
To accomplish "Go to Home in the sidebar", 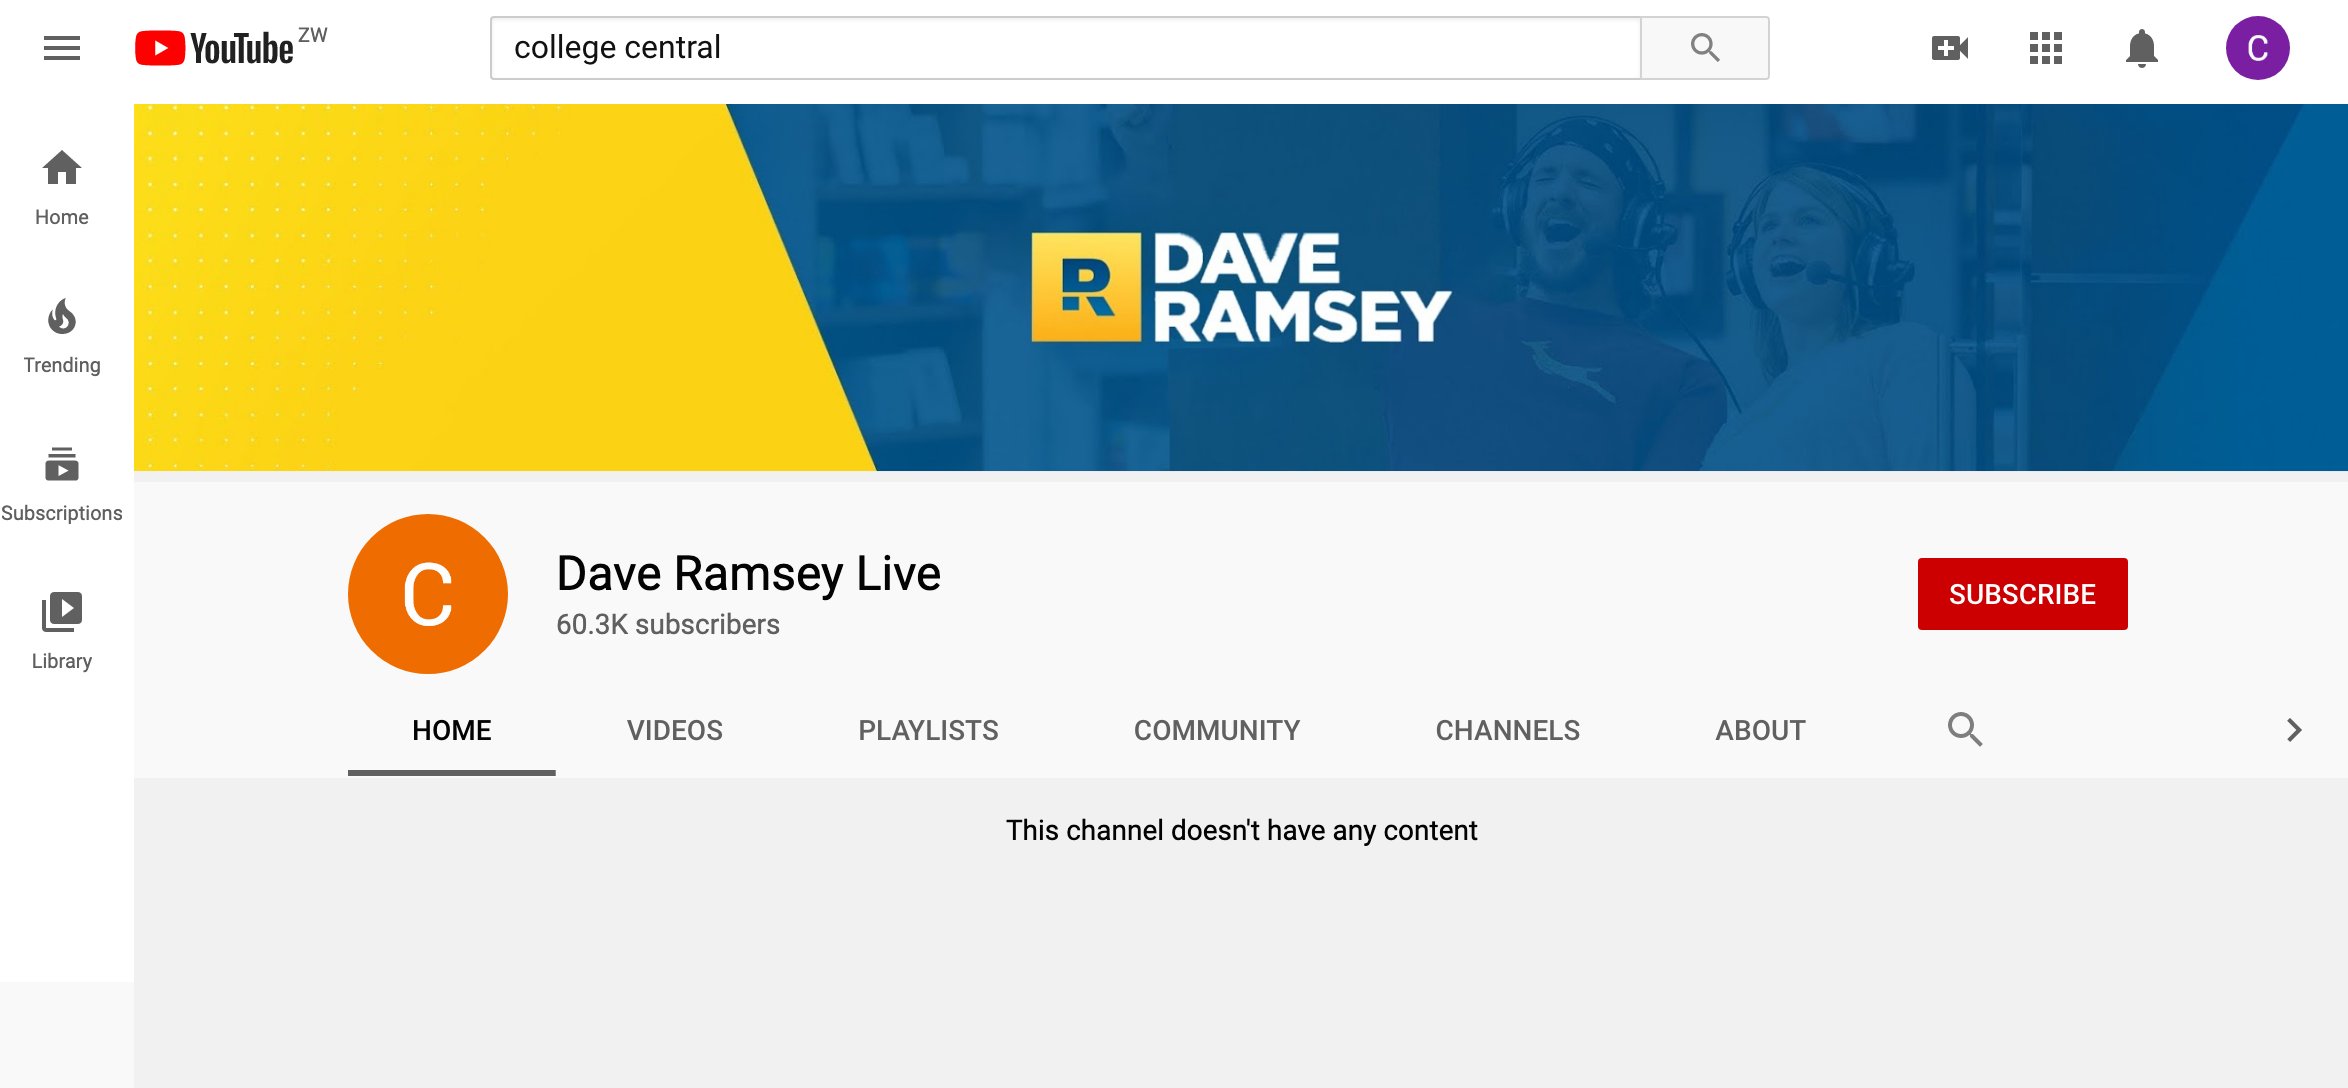I will [x=62, y=188].
